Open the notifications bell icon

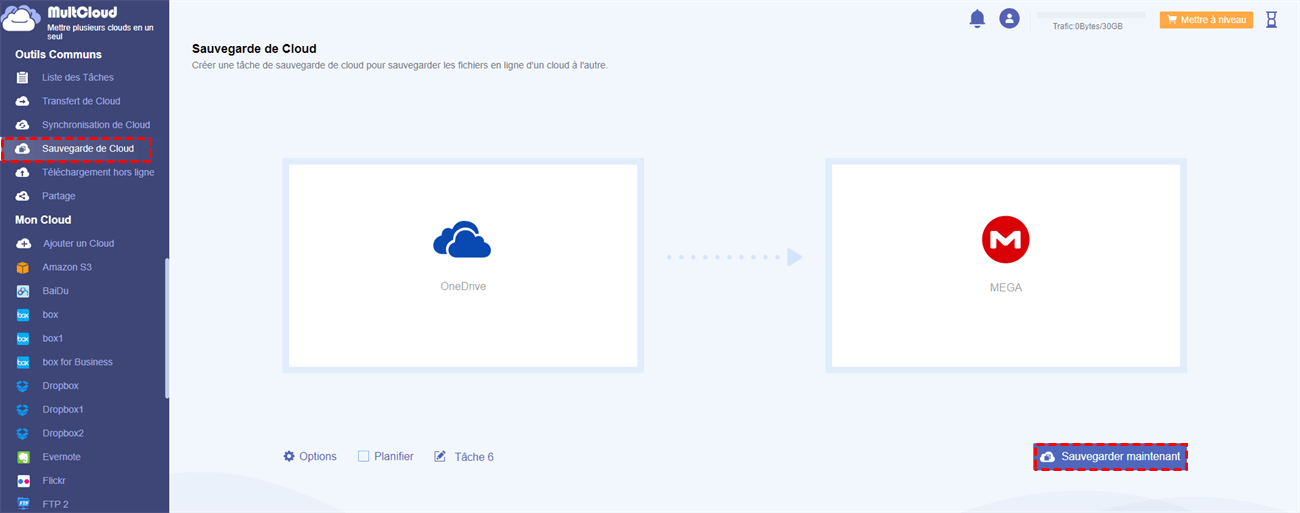tap(977, 19)
